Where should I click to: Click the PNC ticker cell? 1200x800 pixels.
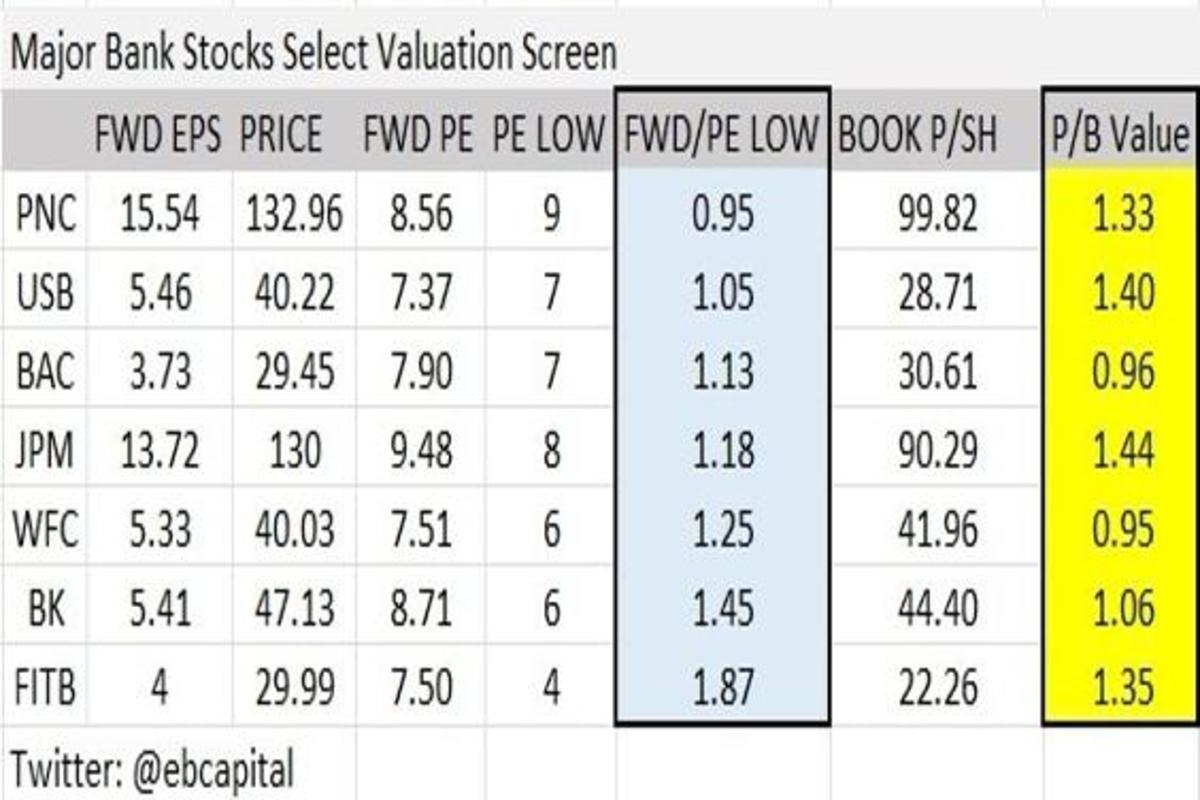(x=46, y=214)
